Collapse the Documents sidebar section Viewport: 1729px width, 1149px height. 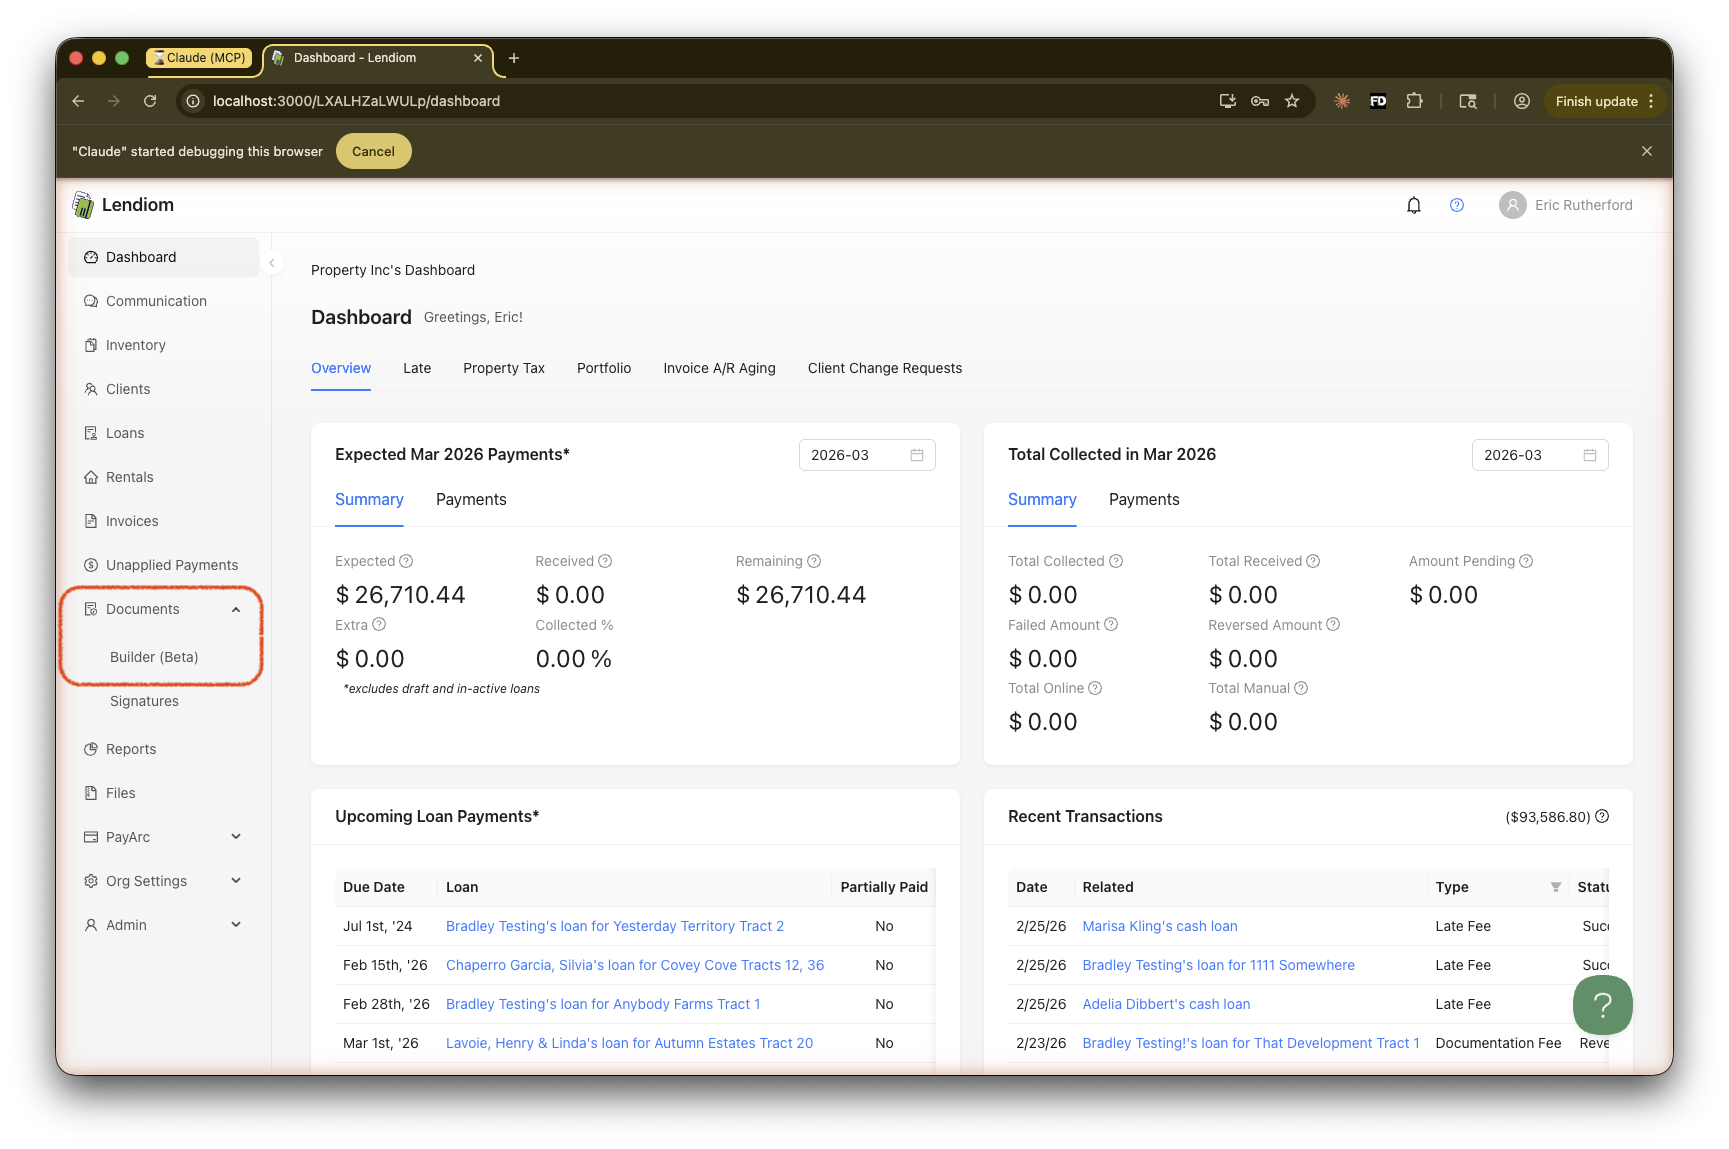tap(164, 609)
